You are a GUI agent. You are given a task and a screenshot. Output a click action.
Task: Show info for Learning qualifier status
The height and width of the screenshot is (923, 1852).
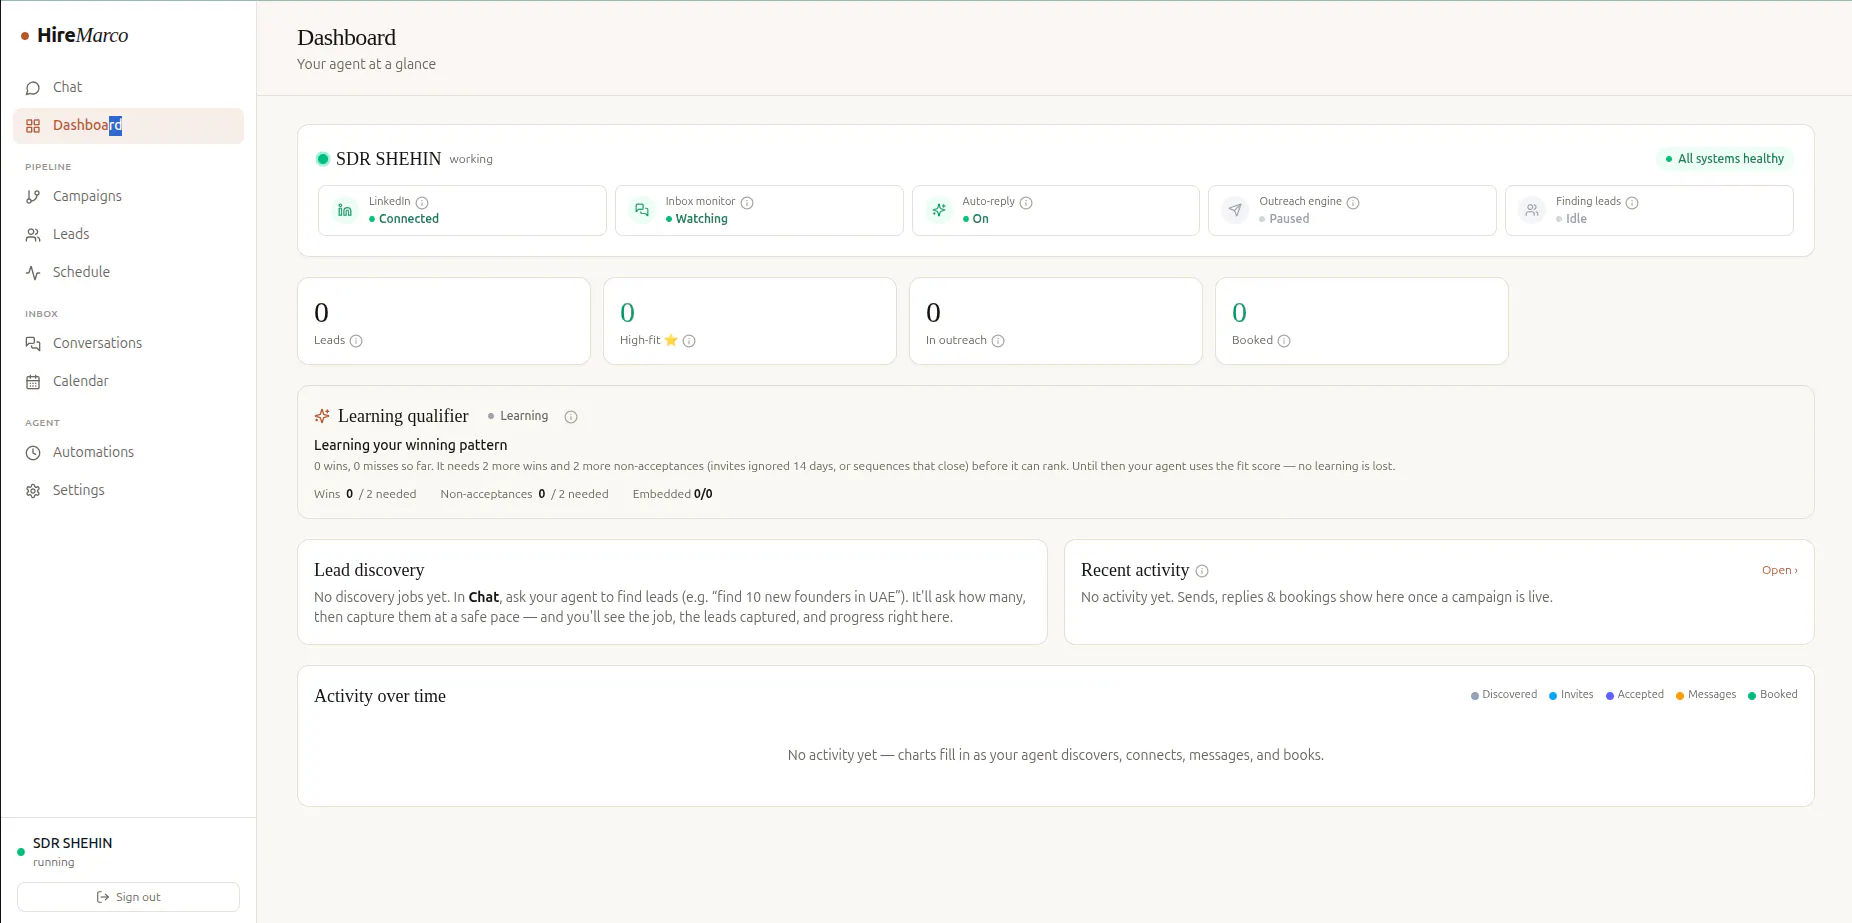(x=571, y=417)
